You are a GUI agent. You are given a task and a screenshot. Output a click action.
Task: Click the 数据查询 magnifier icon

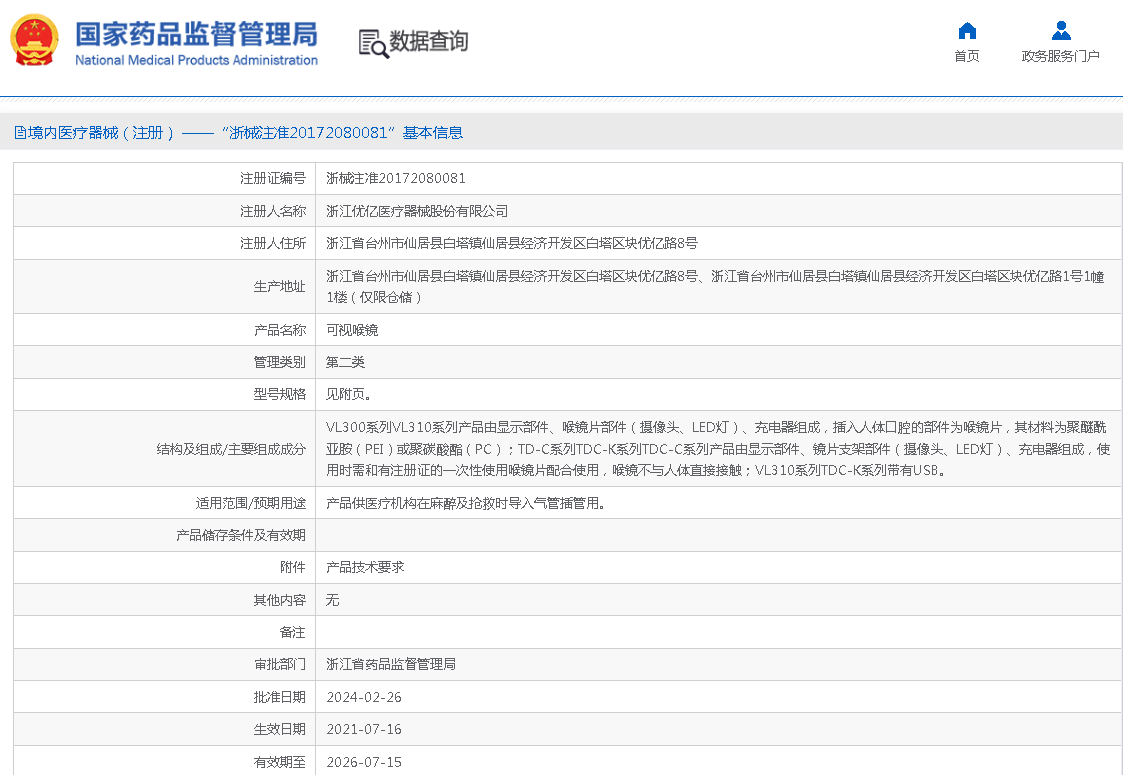tap(373, 44)
